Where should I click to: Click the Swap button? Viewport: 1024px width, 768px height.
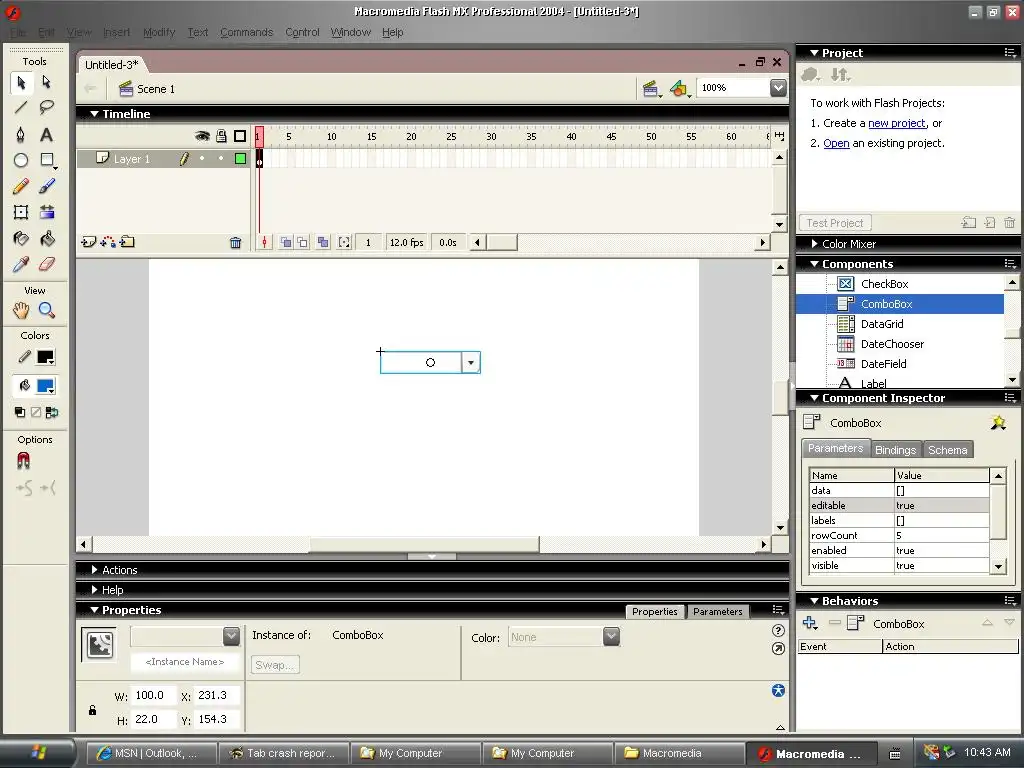[x=275, y=665]
